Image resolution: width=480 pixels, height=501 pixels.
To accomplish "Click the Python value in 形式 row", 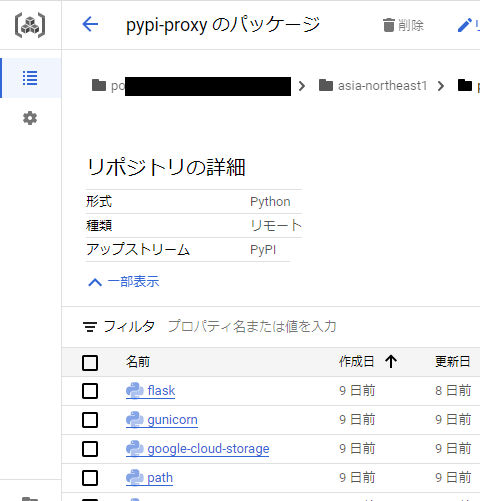I will click(x=270, y=202).
